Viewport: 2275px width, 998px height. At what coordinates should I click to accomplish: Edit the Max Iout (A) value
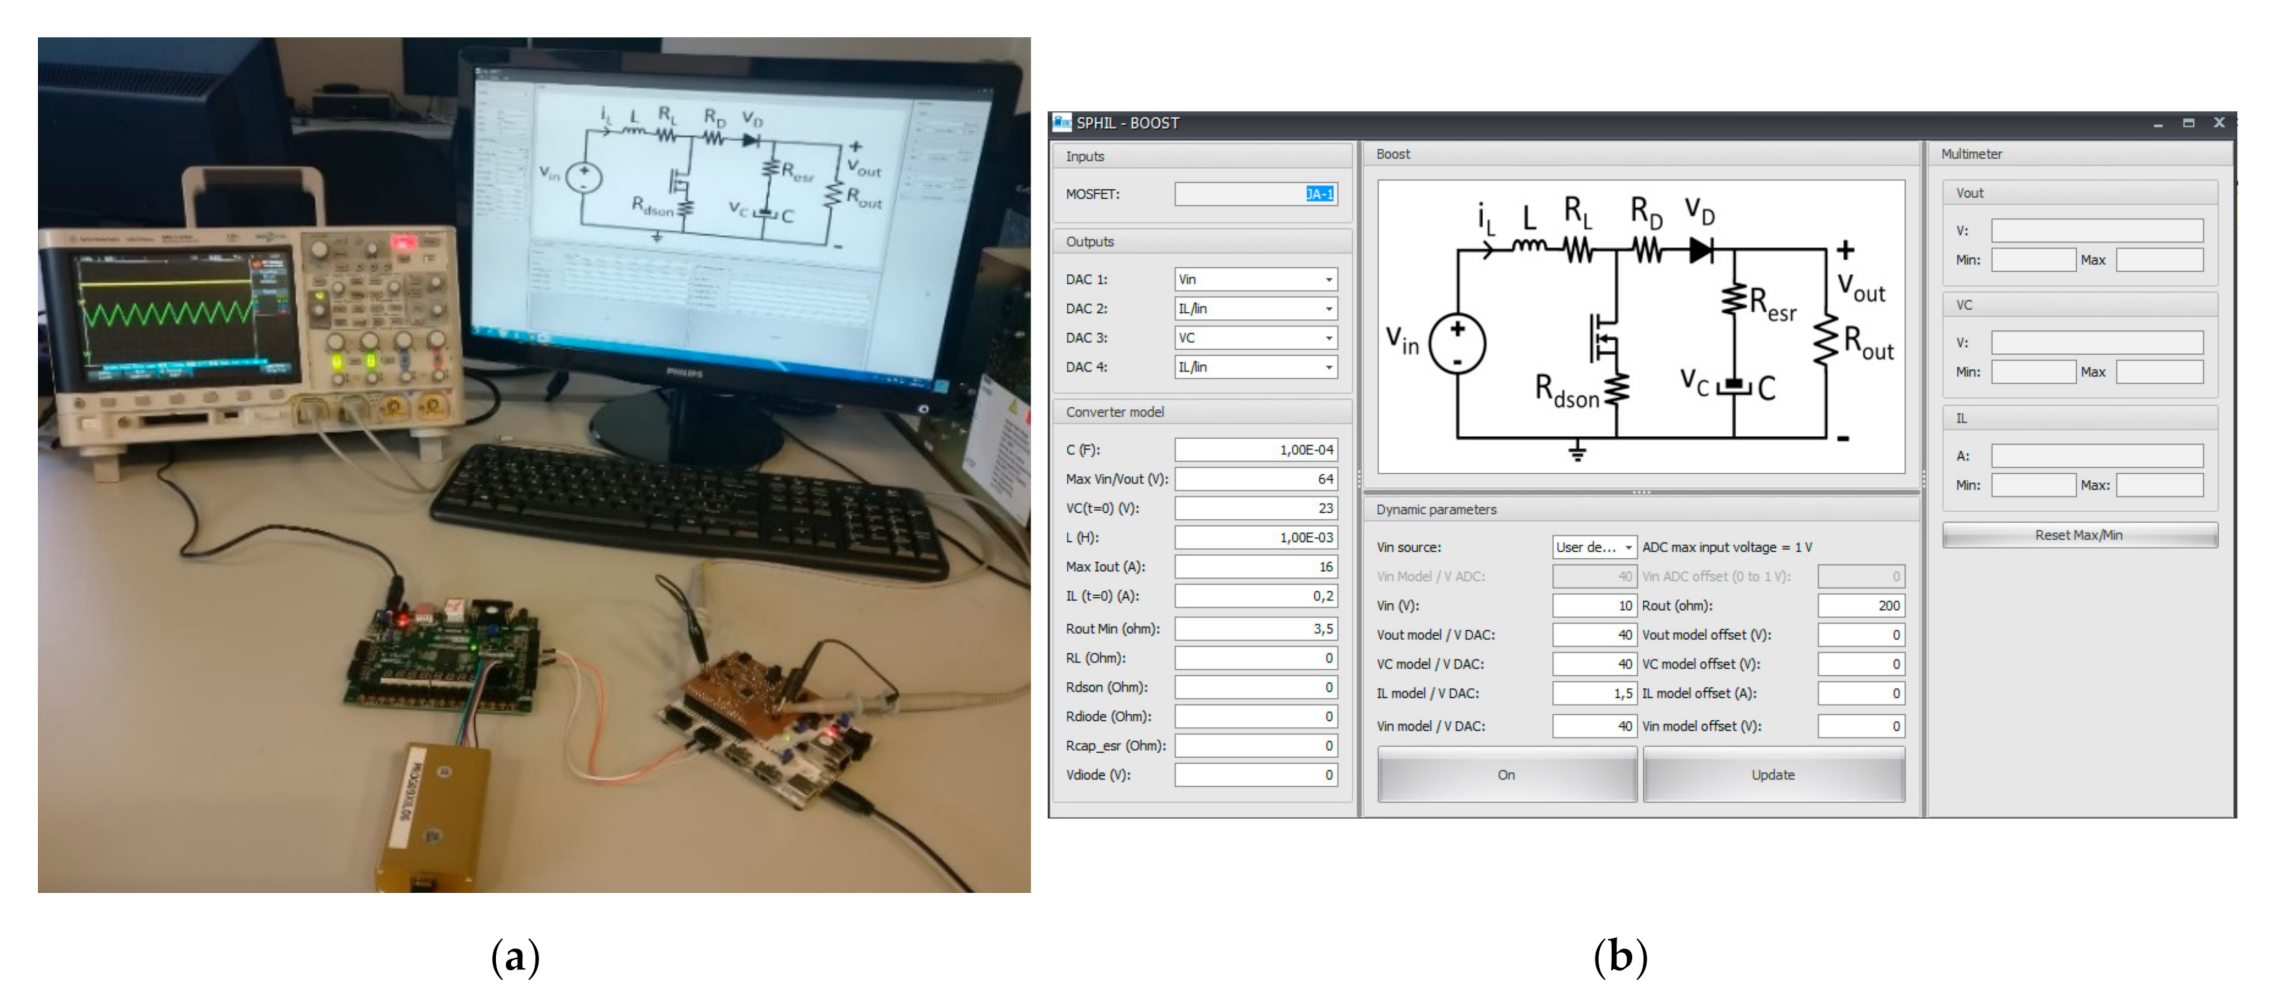1254,565
